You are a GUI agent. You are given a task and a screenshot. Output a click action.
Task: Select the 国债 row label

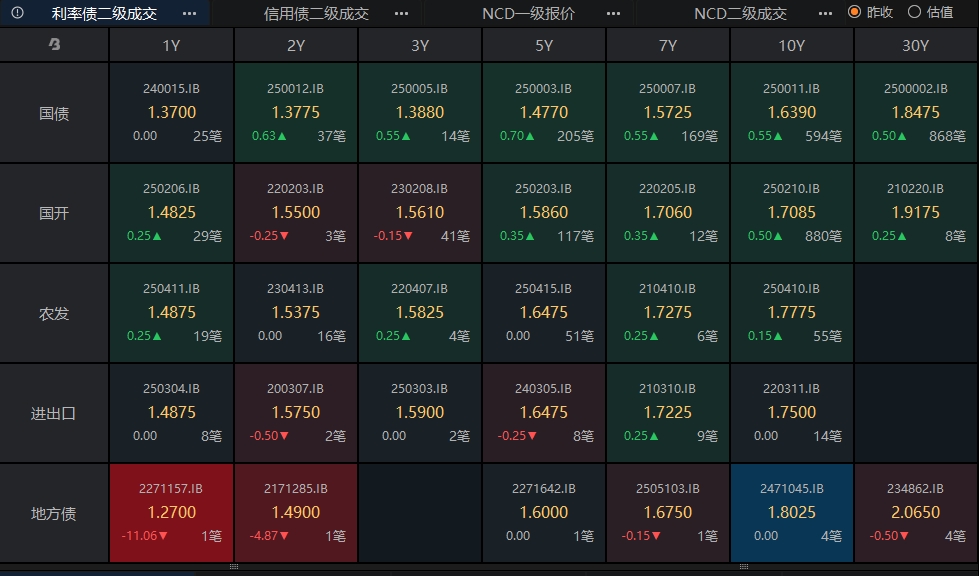coord(54,113)
